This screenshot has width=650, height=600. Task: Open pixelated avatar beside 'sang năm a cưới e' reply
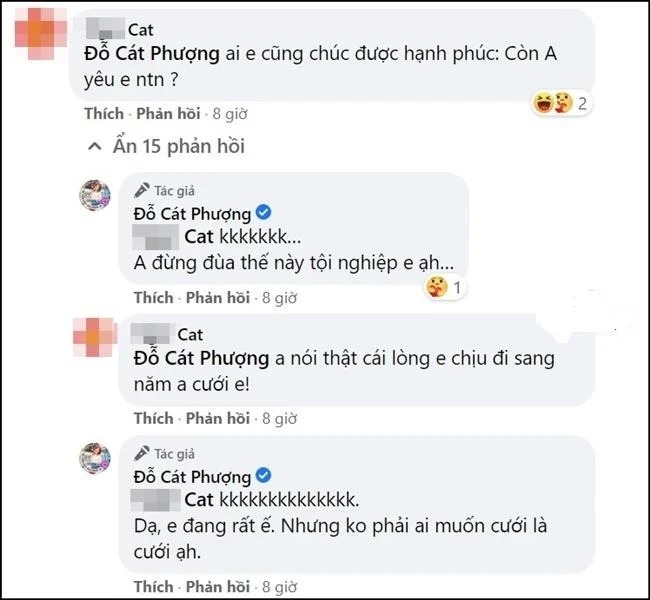click(95, 337)
